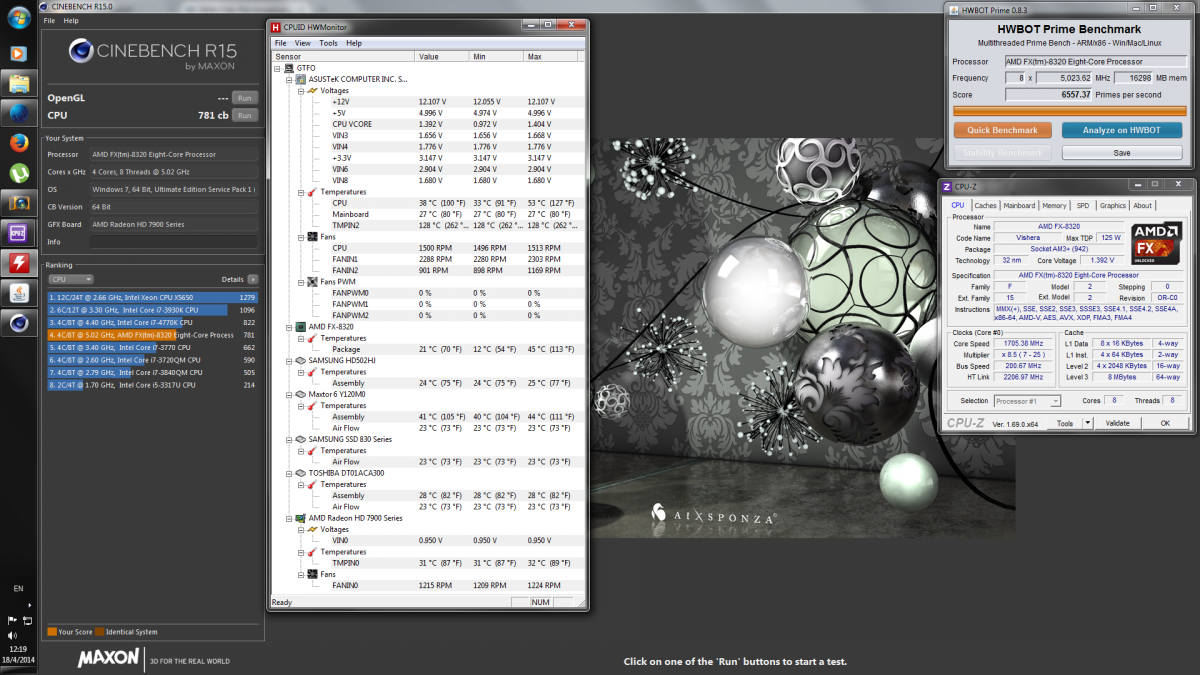Switch to Java HWBOT Prime taskbar icon
The height and width of the screenshot is (675, 1200).
[x=18, y=293]
